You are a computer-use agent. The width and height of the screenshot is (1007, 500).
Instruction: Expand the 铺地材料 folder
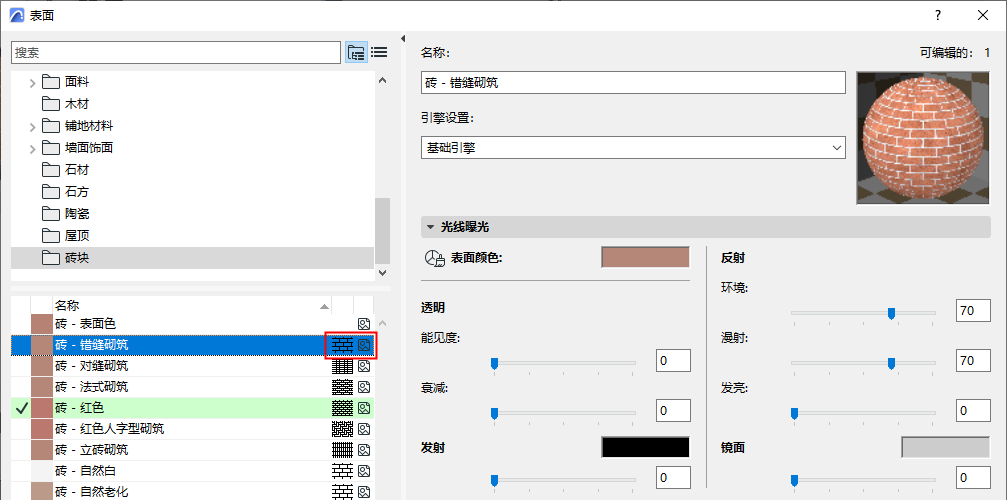tap(33, 126)
